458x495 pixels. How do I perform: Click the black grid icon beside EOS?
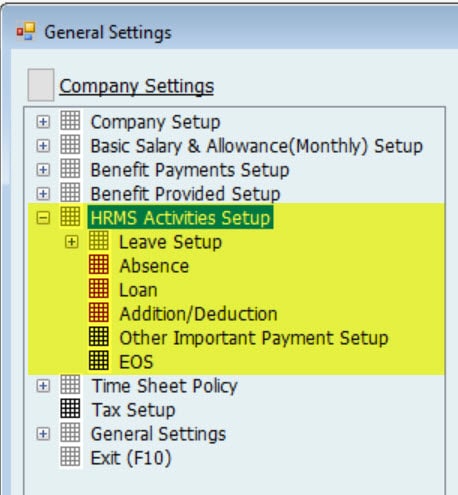click(99, 361)
